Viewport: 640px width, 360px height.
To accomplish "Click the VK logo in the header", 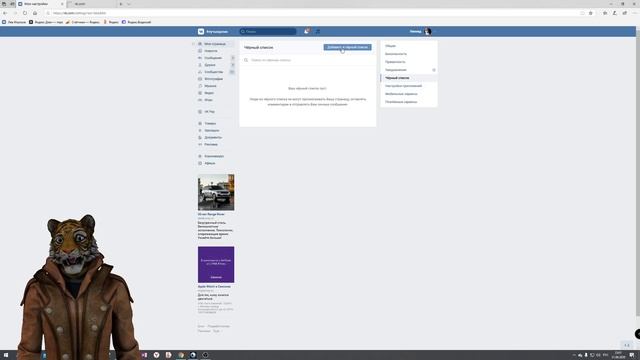I will pyautogui.click(x=201, y=31).
